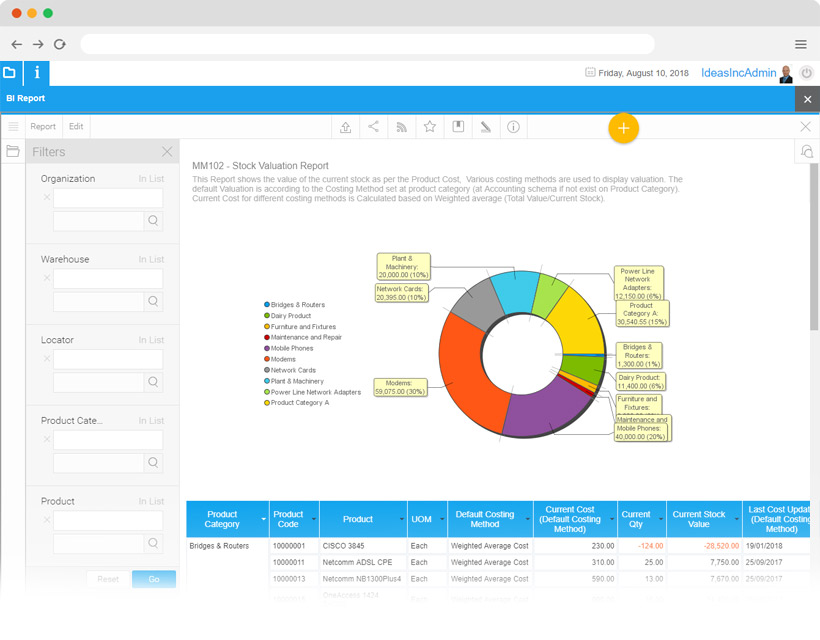This screenshot has height=640, width=820.
Task: Open the Report menu
Action: point(43,127)
